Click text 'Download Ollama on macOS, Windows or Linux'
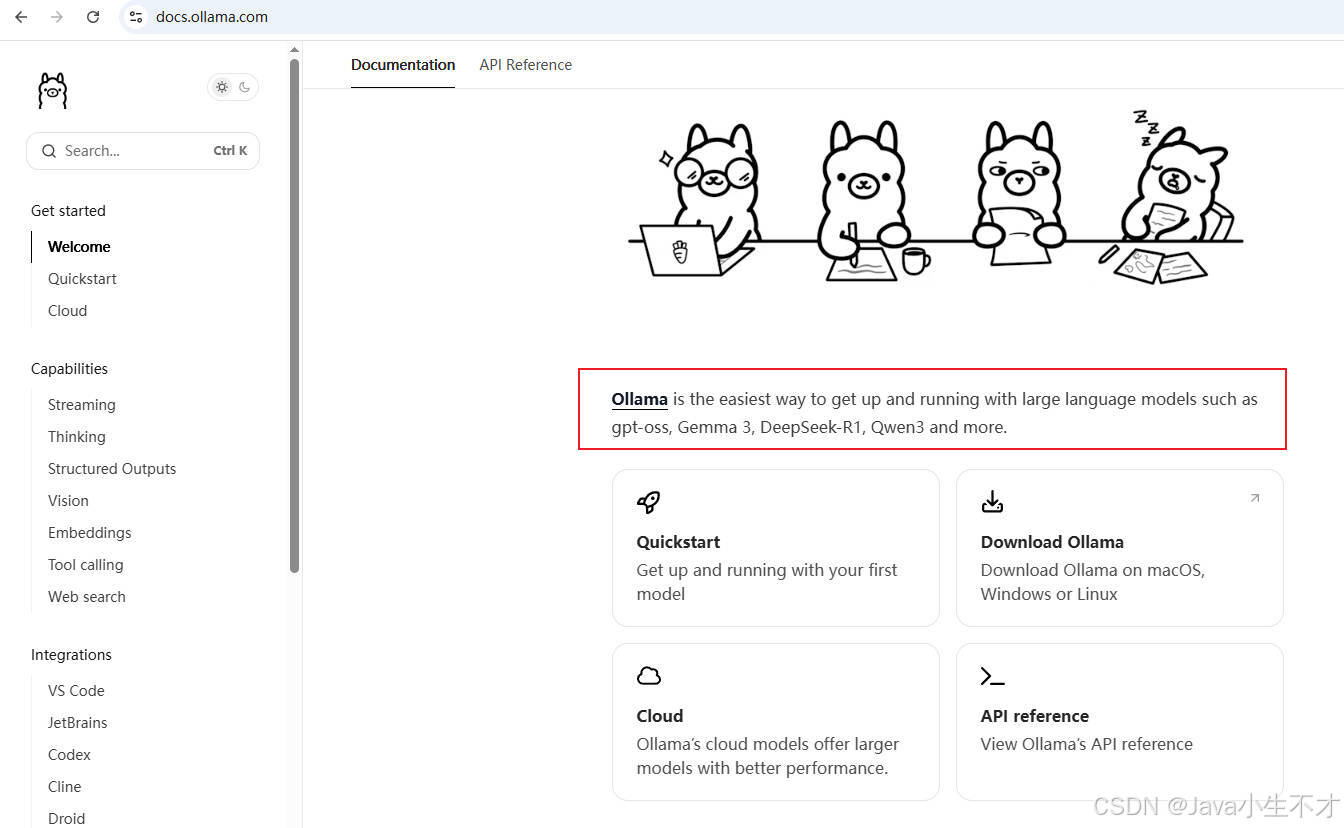This screenshot has height=828, width=1344. tap(1093, 582)
